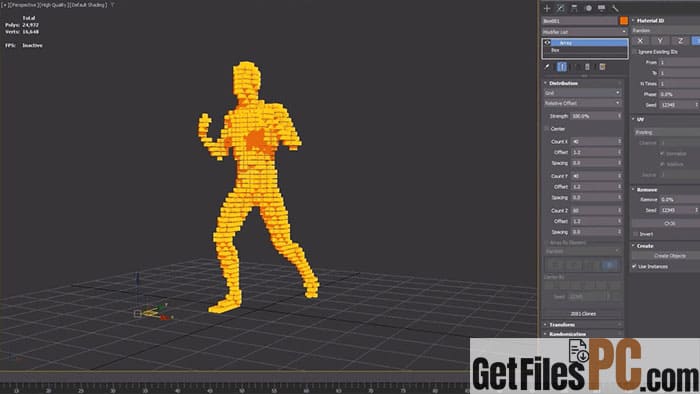Image resolution: width=700 pixels, height=394 pixels.
Task: Click the Phase value field
Action: (679, 95)
